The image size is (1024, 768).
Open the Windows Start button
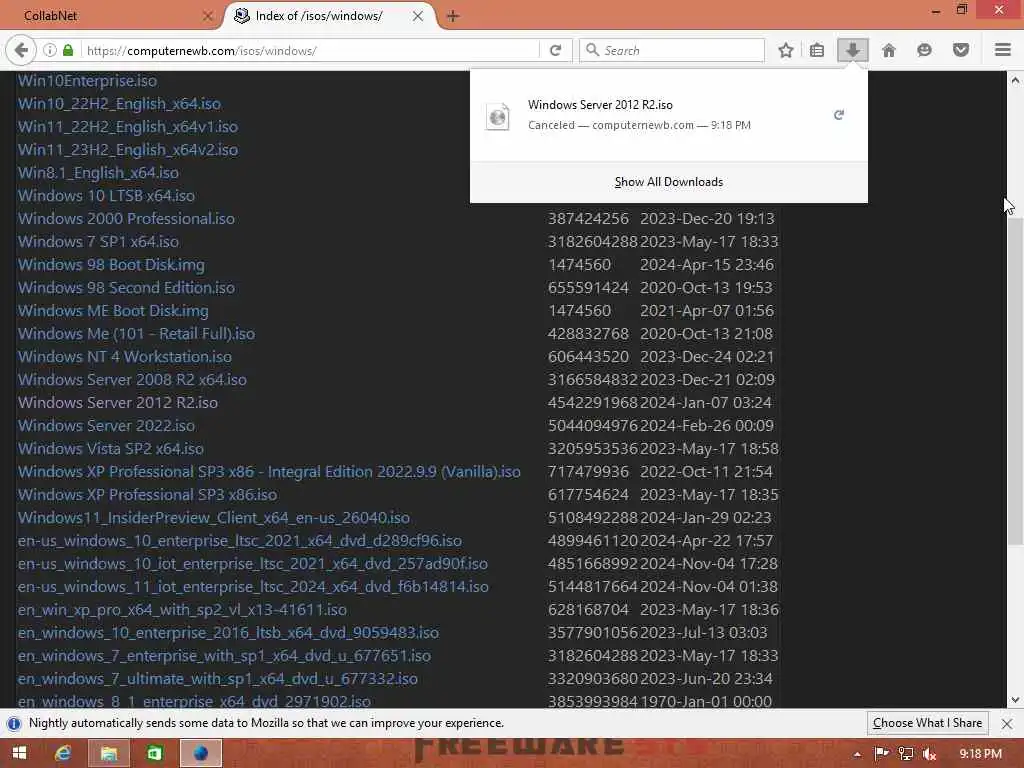(19, 753)
